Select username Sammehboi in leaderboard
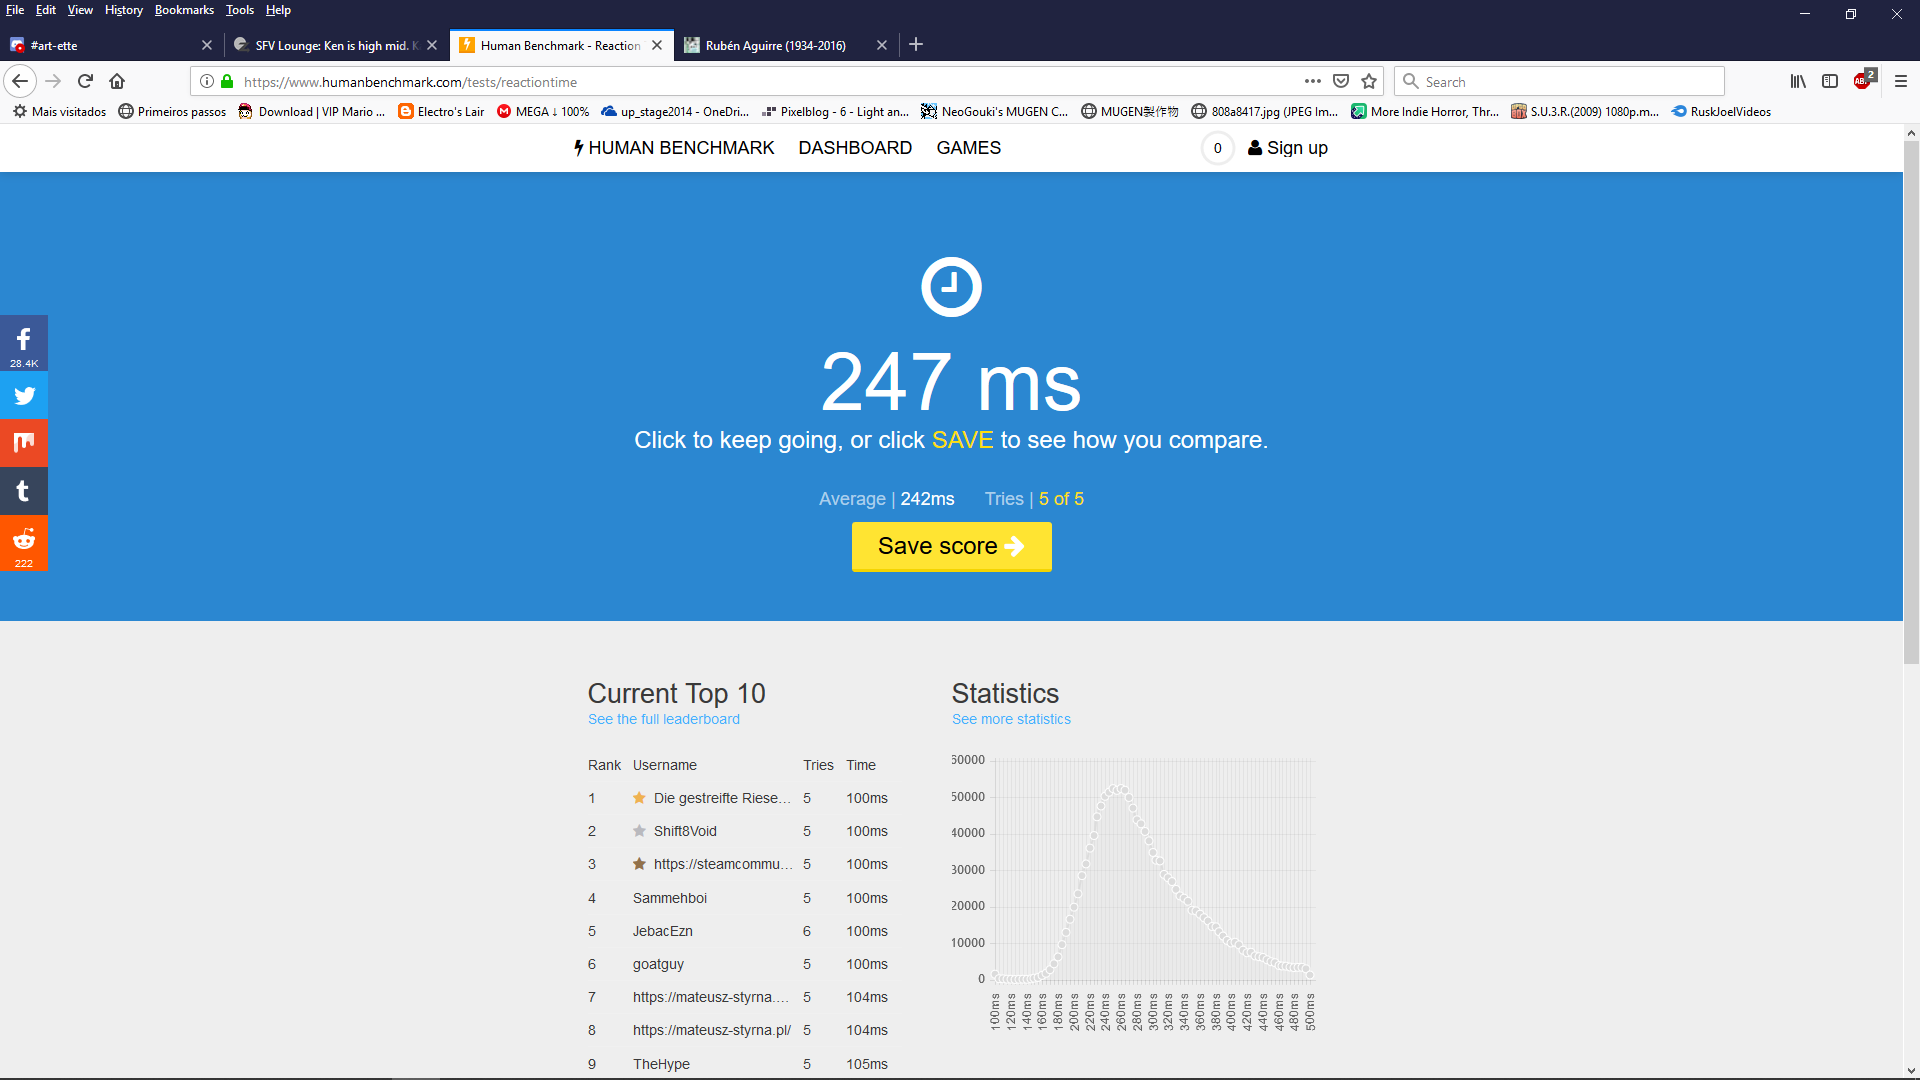 click(670, 898)
